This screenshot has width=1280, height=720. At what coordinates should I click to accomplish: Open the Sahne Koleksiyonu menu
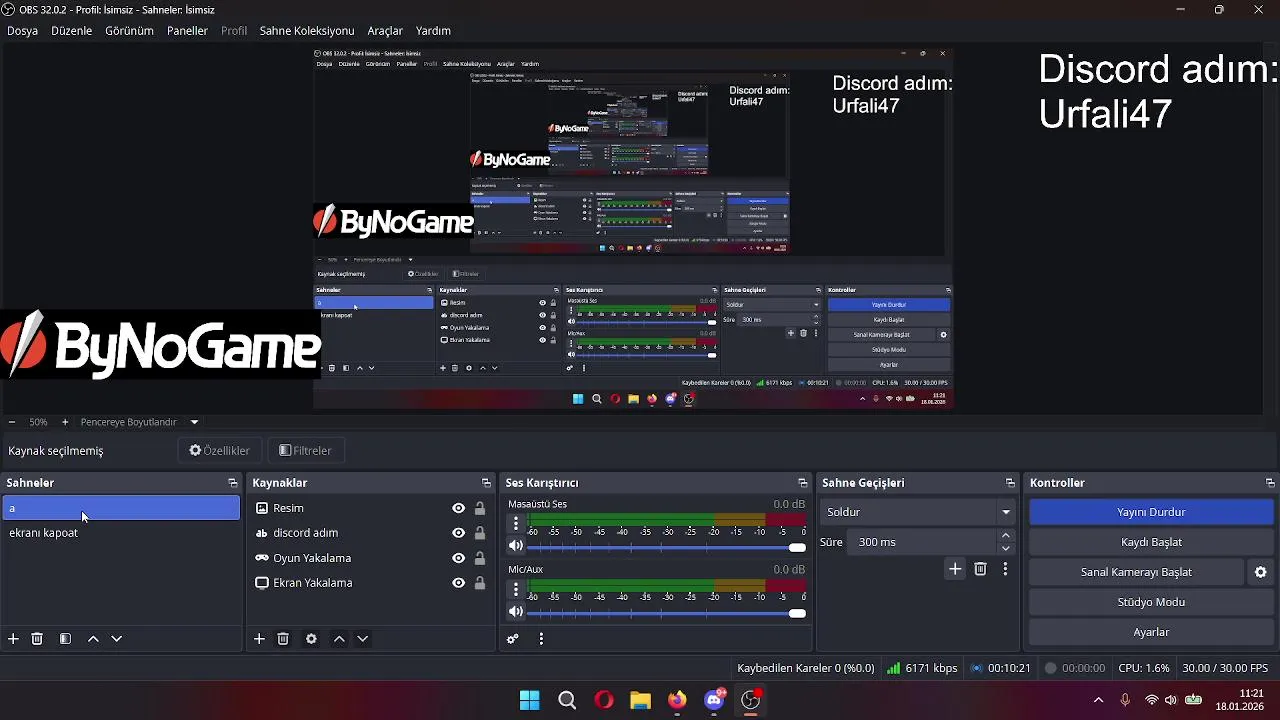[x=307, y=31]
